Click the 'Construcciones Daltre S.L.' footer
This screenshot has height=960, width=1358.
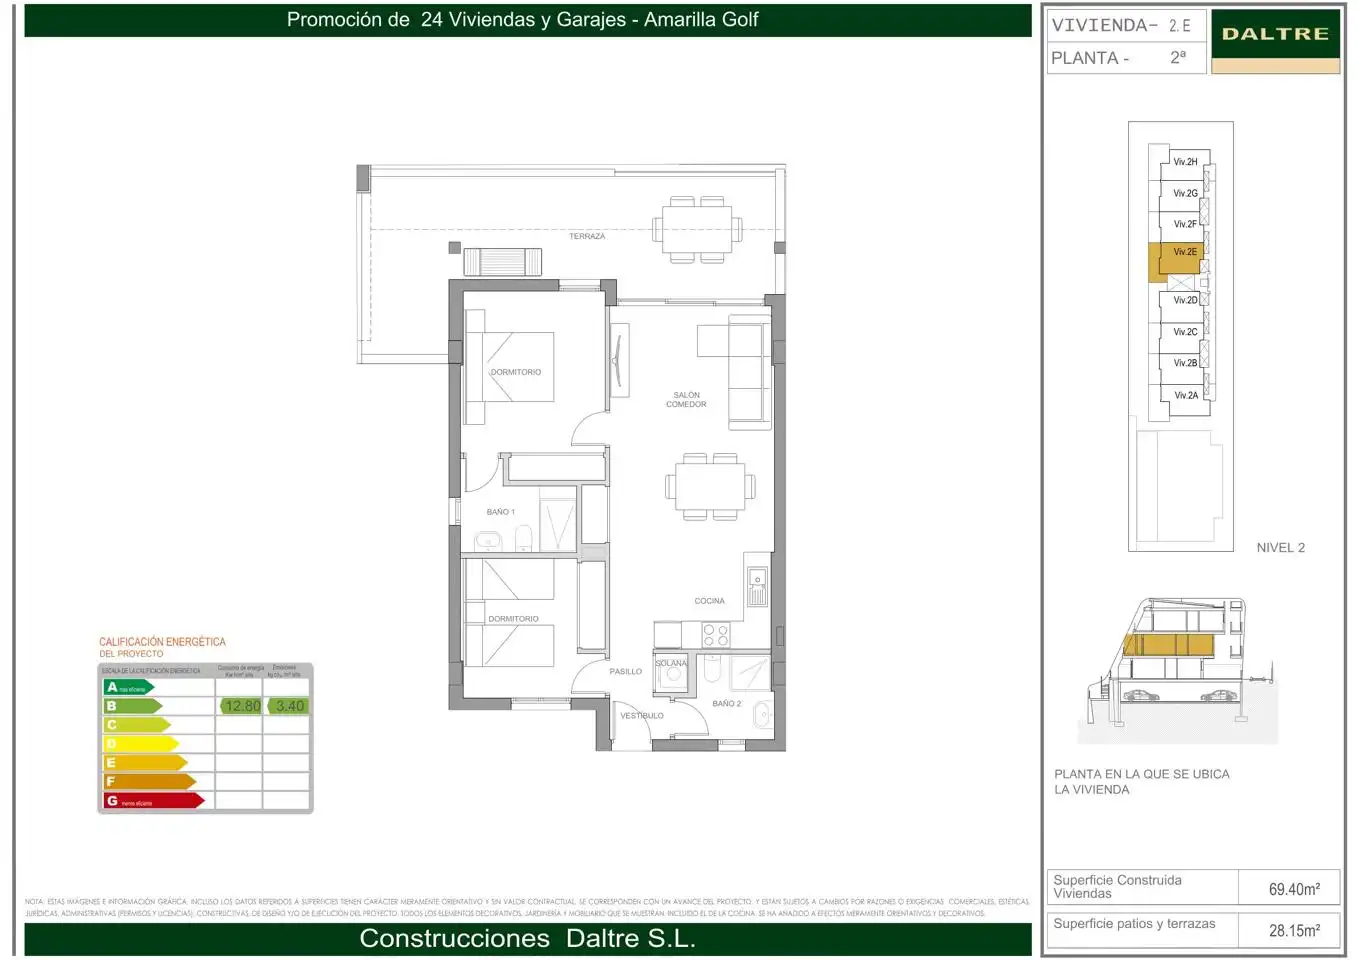pyautogui.click(x=527, y=939)
